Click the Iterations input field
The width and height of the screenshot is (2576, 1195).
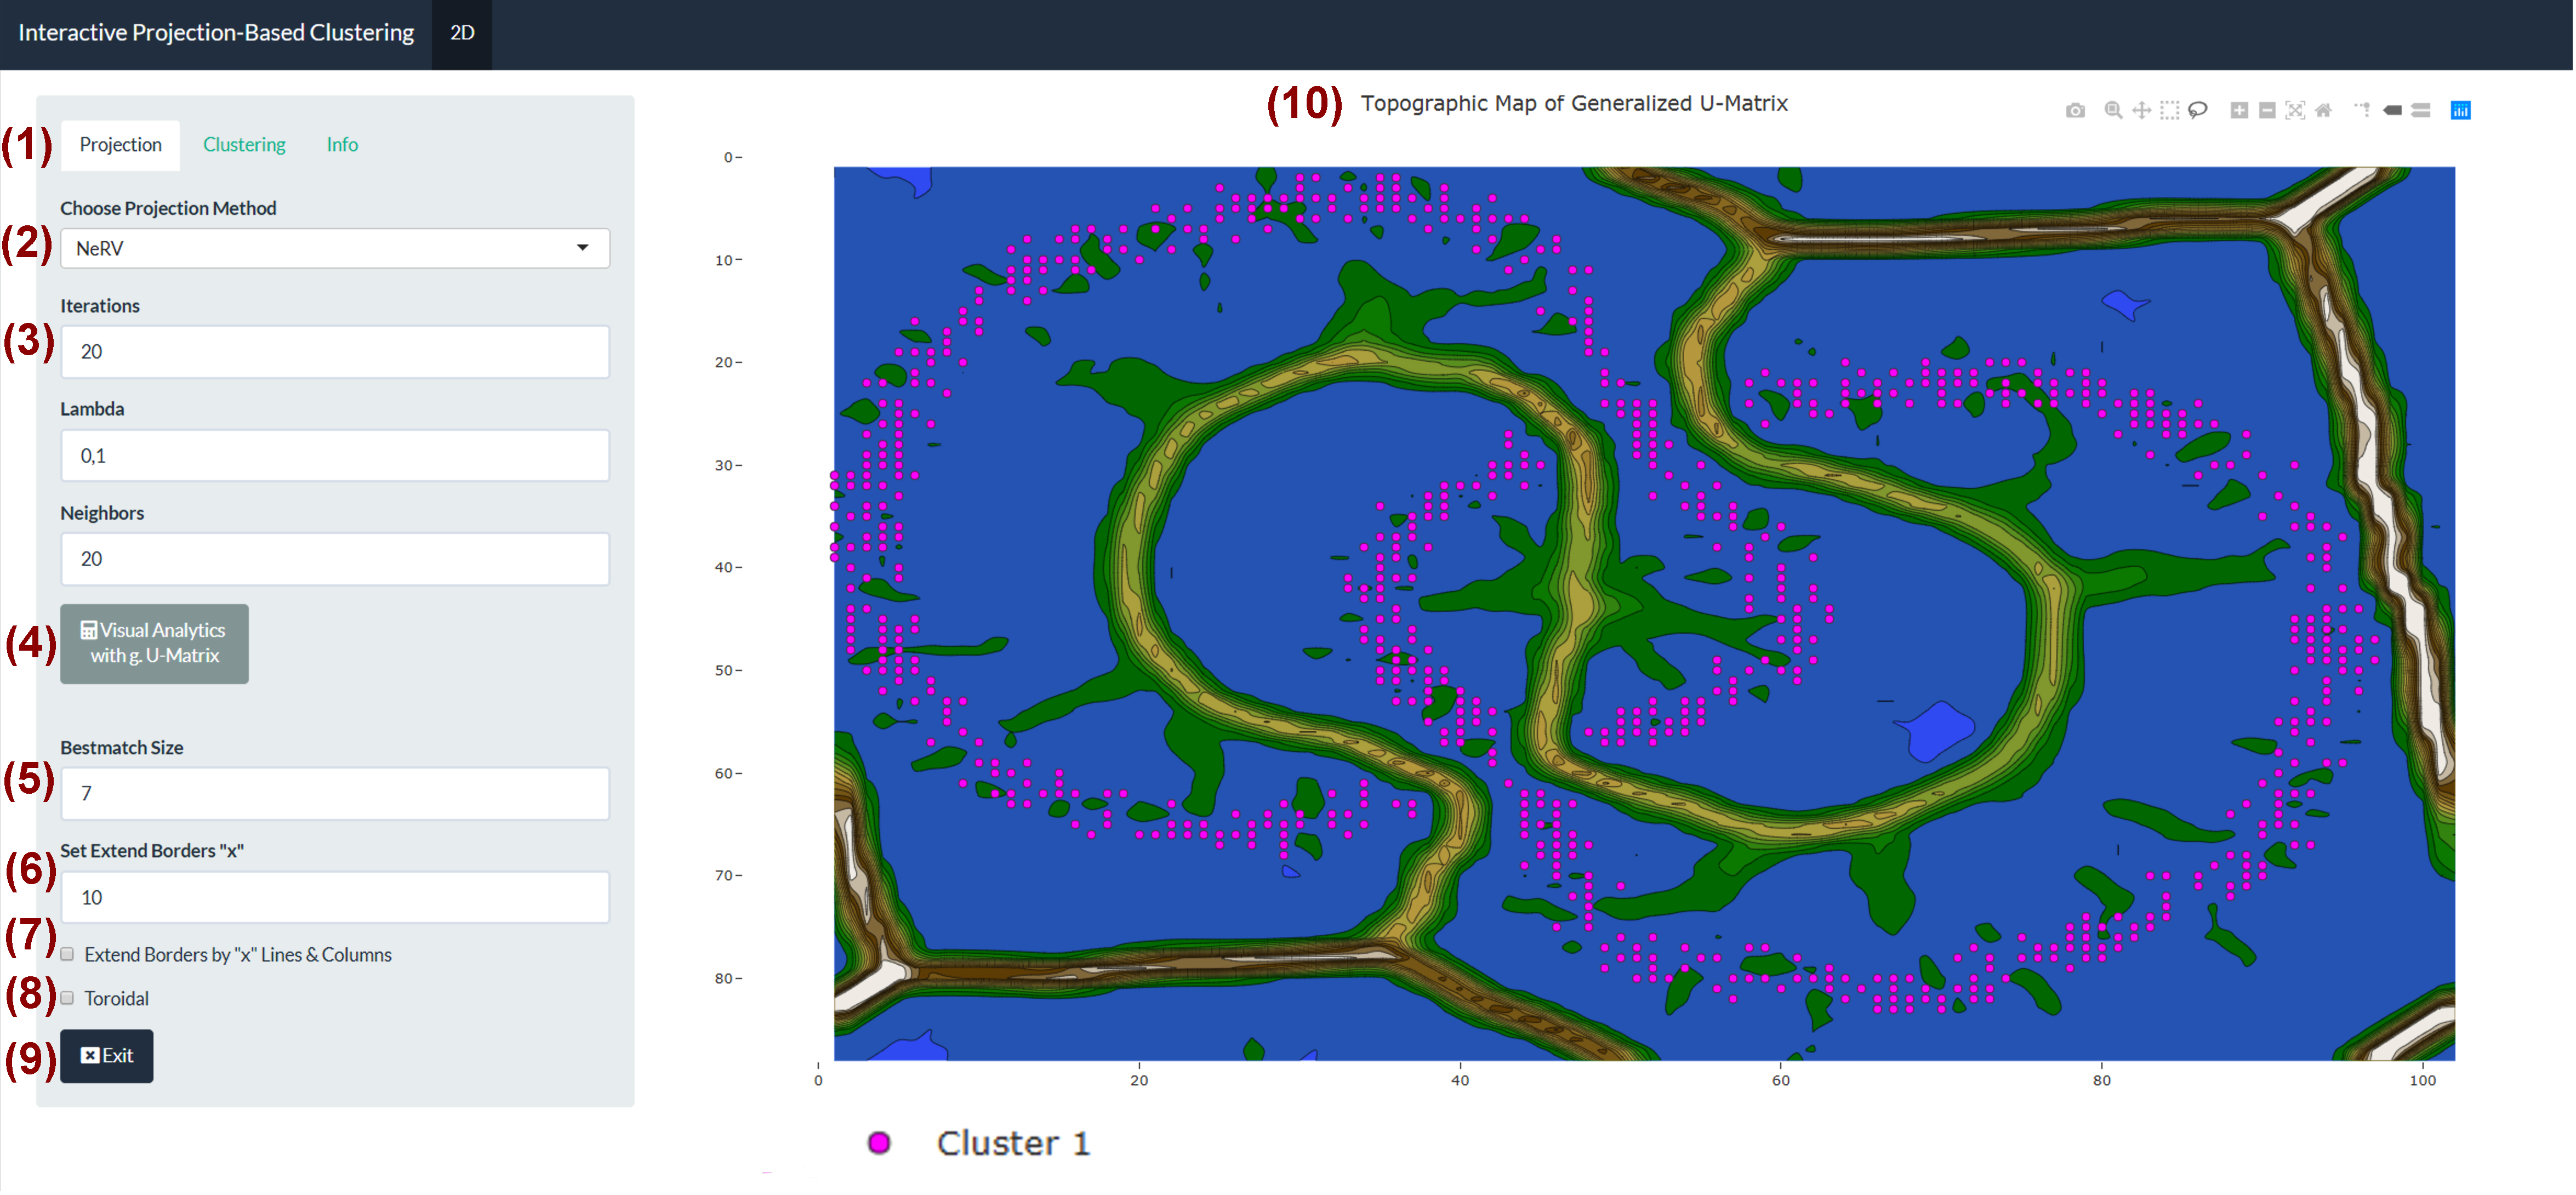point(335,352)
